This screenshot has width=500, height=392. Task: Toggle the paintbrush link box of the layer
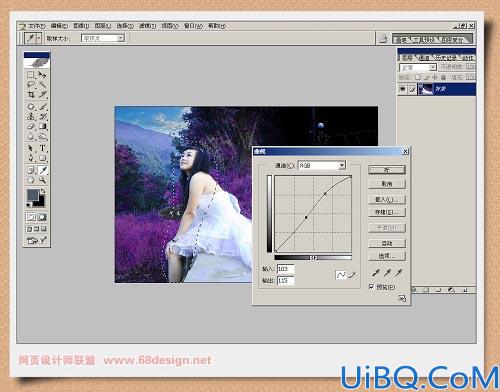click(x=413, y=89)
